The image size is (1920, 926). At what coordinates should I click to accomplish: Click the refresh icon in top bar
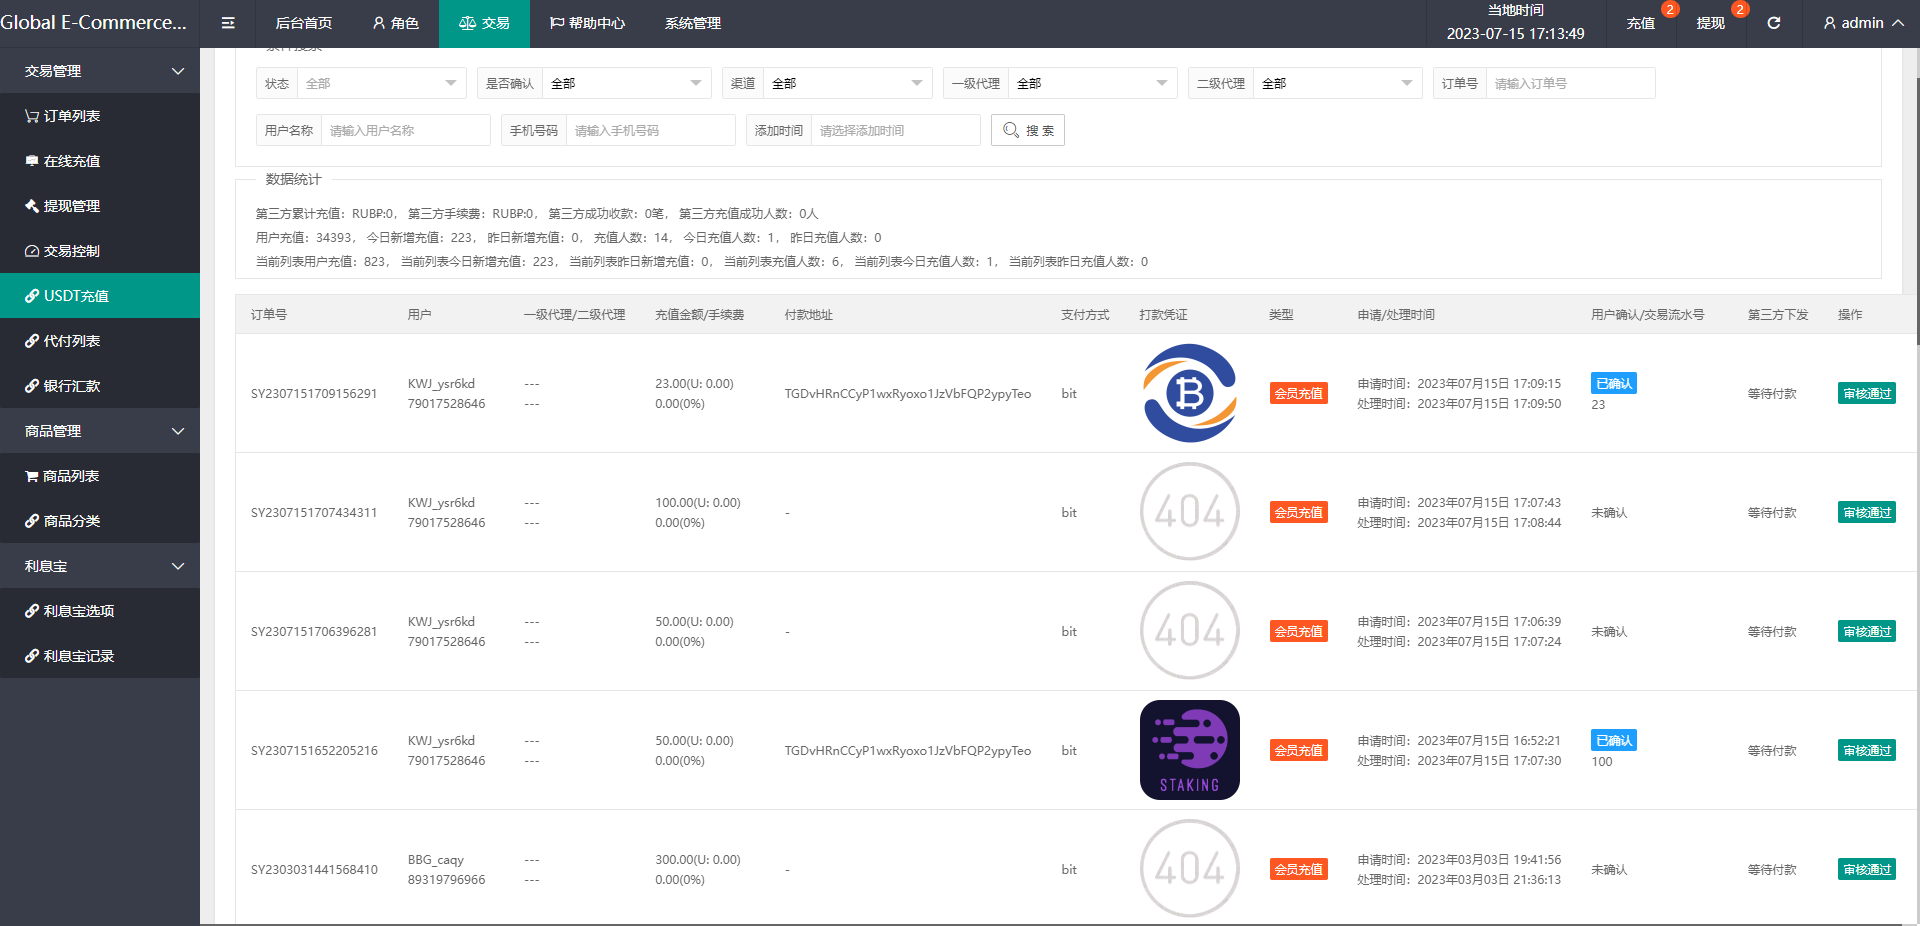click(1773, 23)
